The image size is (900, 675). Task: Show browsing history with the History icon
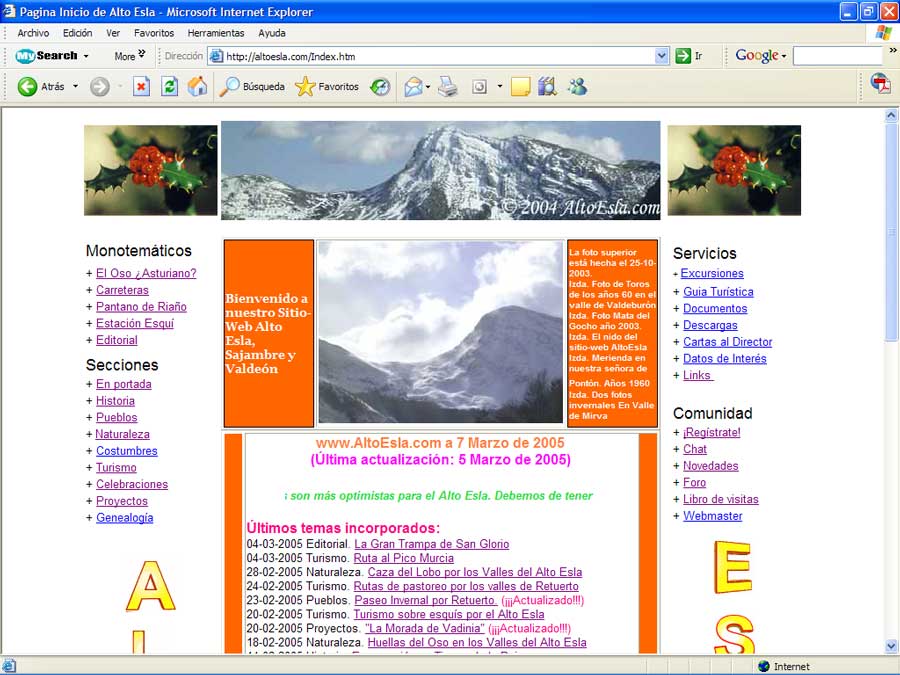380,87
